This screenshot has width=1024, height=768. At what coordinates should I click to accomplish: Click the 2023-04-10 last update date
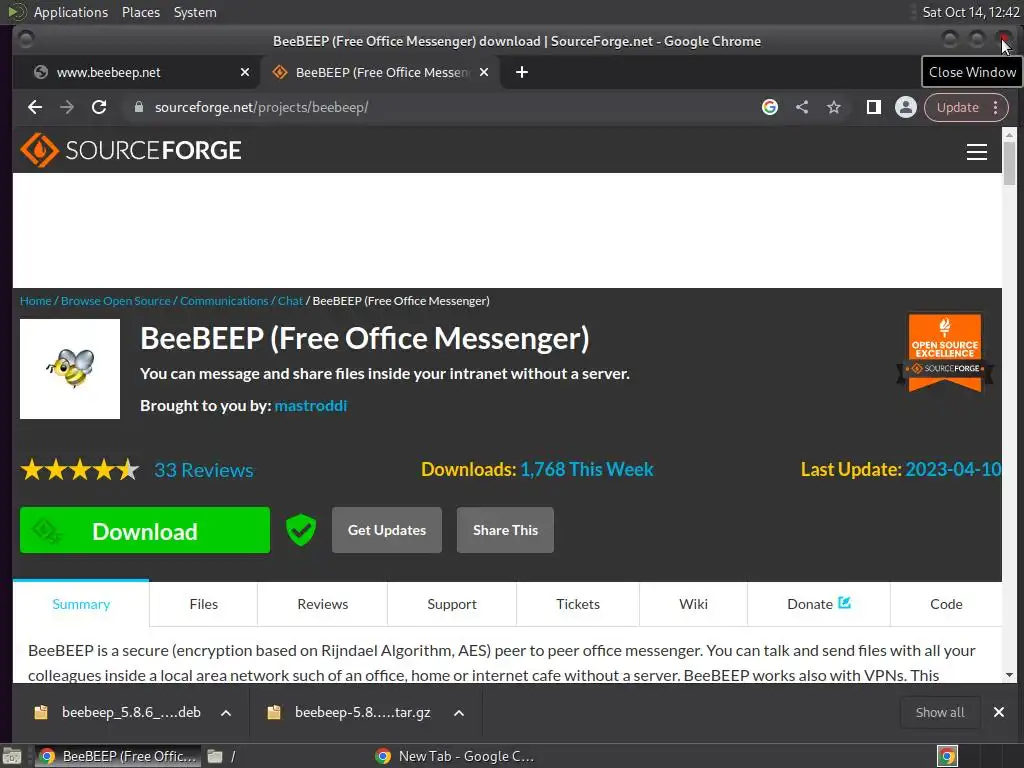coord(953,470)
